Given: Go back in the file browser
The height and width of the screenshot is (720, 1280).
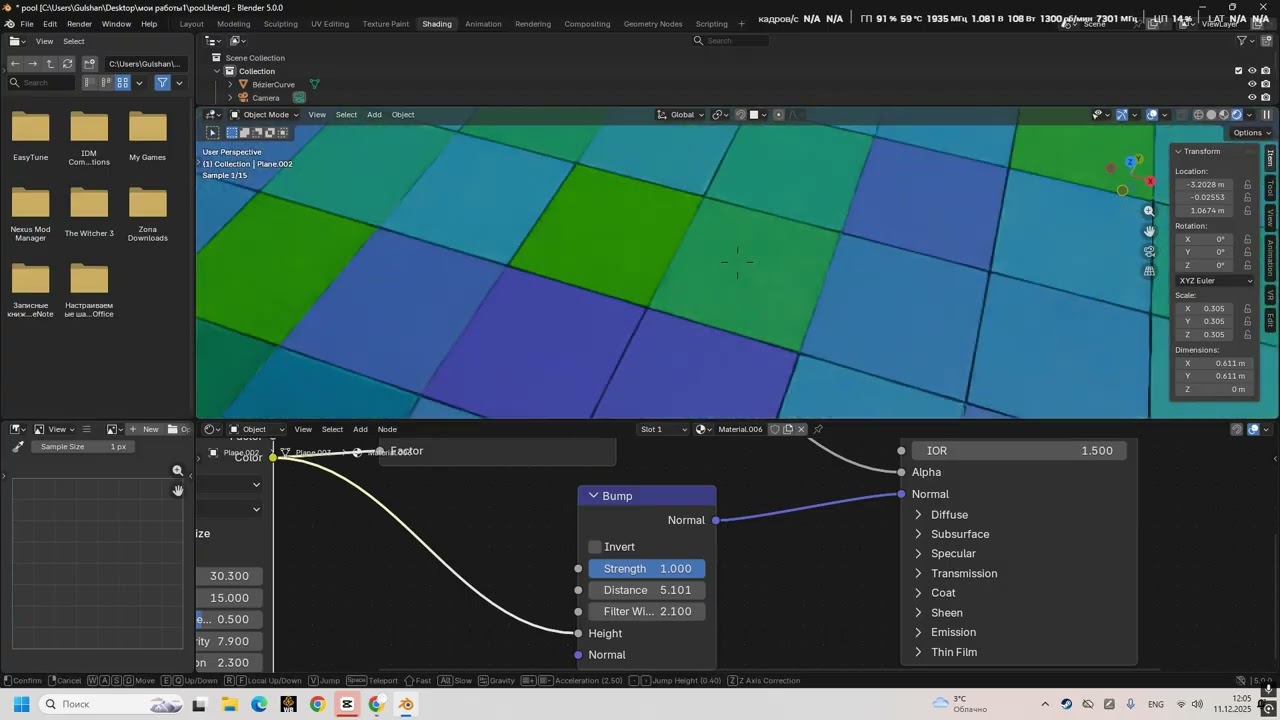Looking at the screenshot, I should 15,64.
